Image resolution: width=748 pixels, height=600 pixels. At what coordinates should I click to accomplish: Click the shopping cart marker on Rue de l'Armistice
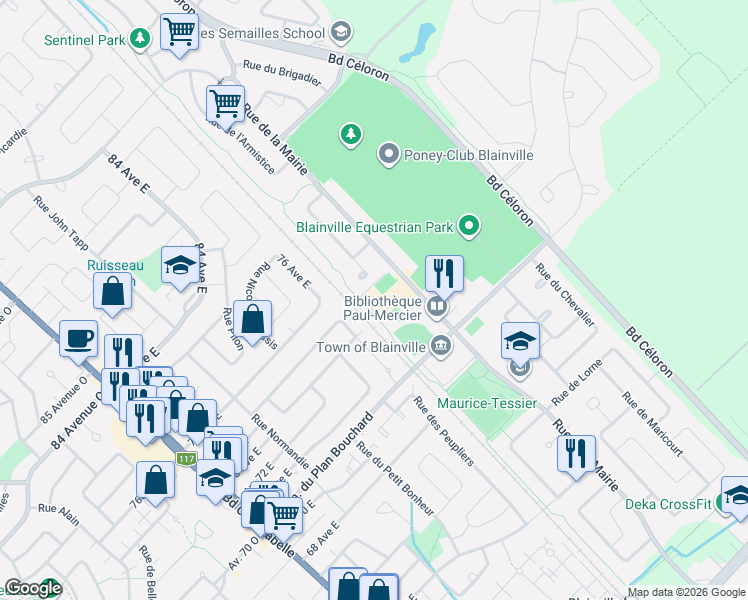pos(226,105)
